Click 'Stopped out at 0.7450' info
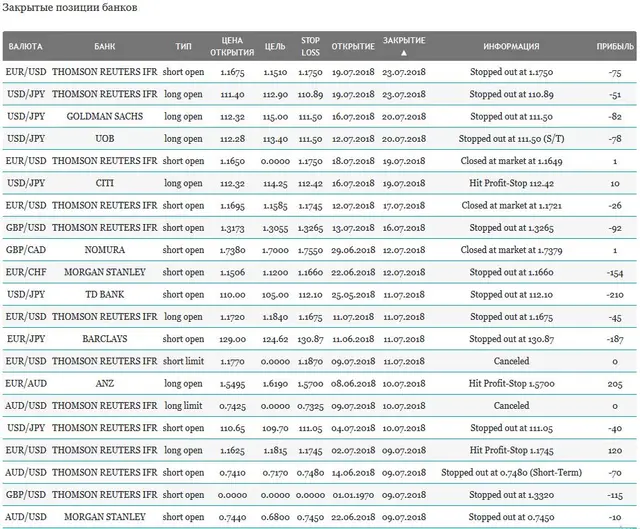This screenshot has width=640, height=529. [x=511, y=517]
